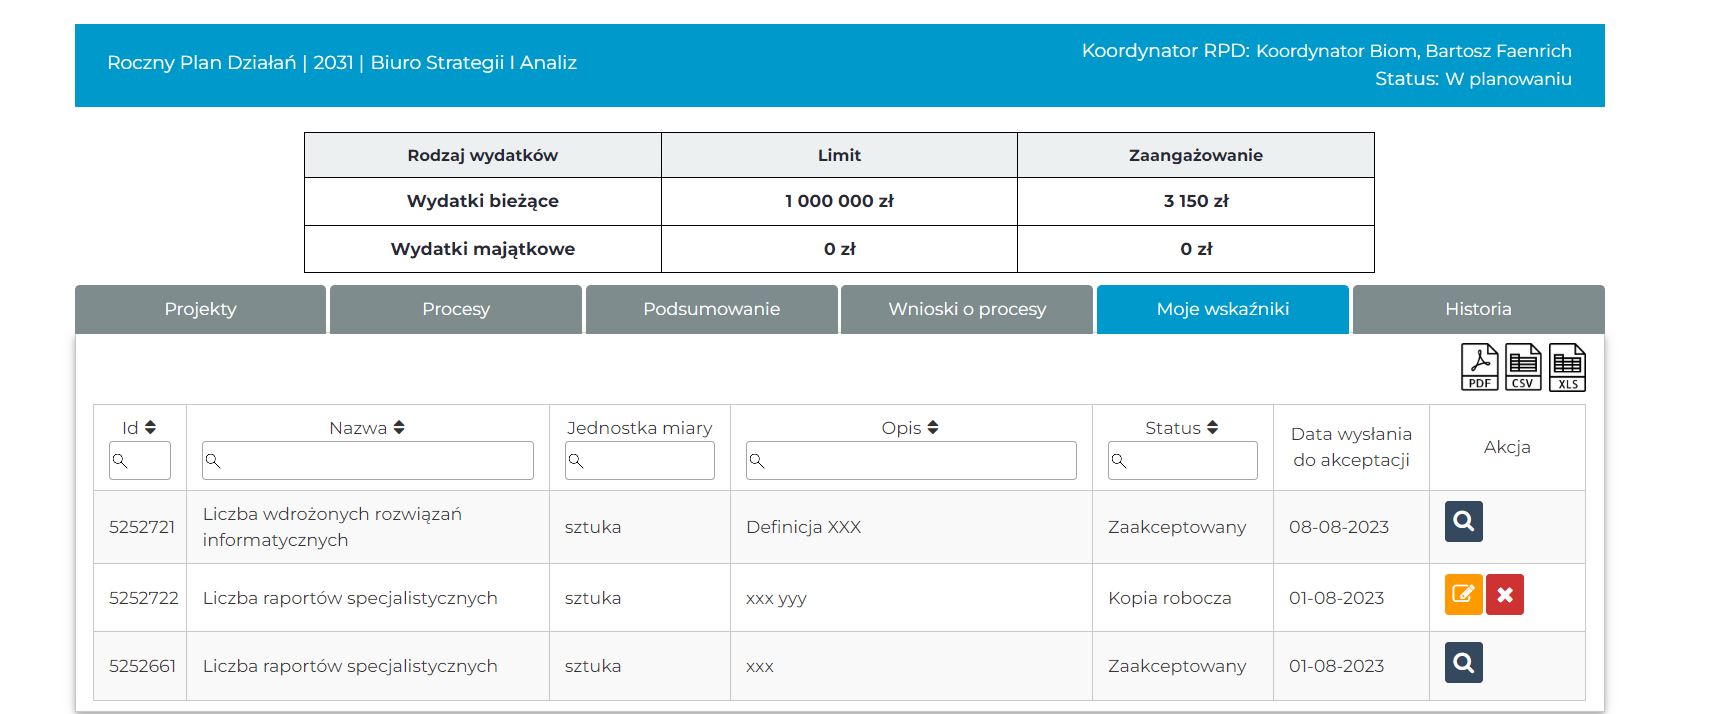This screenshot has height=714, width=1720.
Task: Edit the draft indicator 5252722
Action: (1463, 595)
